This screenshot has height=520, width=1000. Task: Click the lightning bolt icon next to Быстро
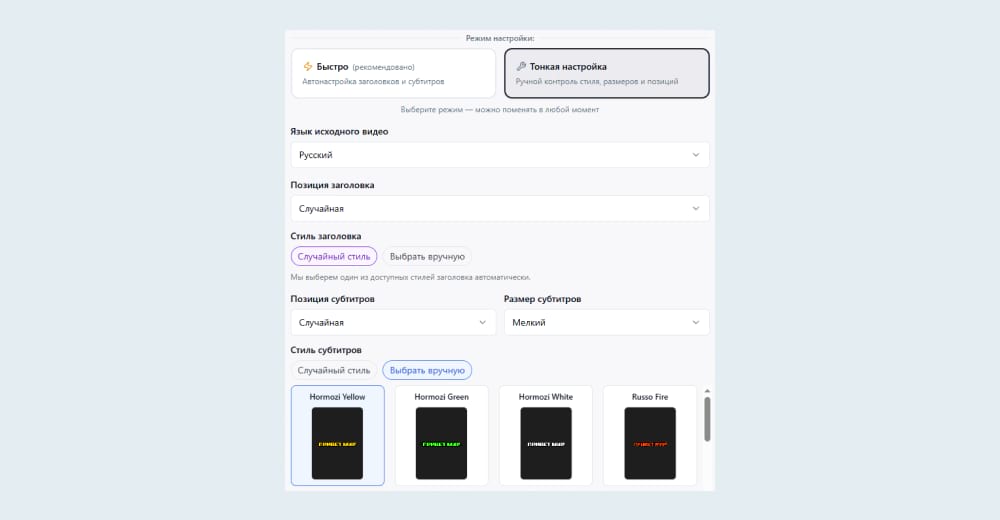click(x=308, y=67)
